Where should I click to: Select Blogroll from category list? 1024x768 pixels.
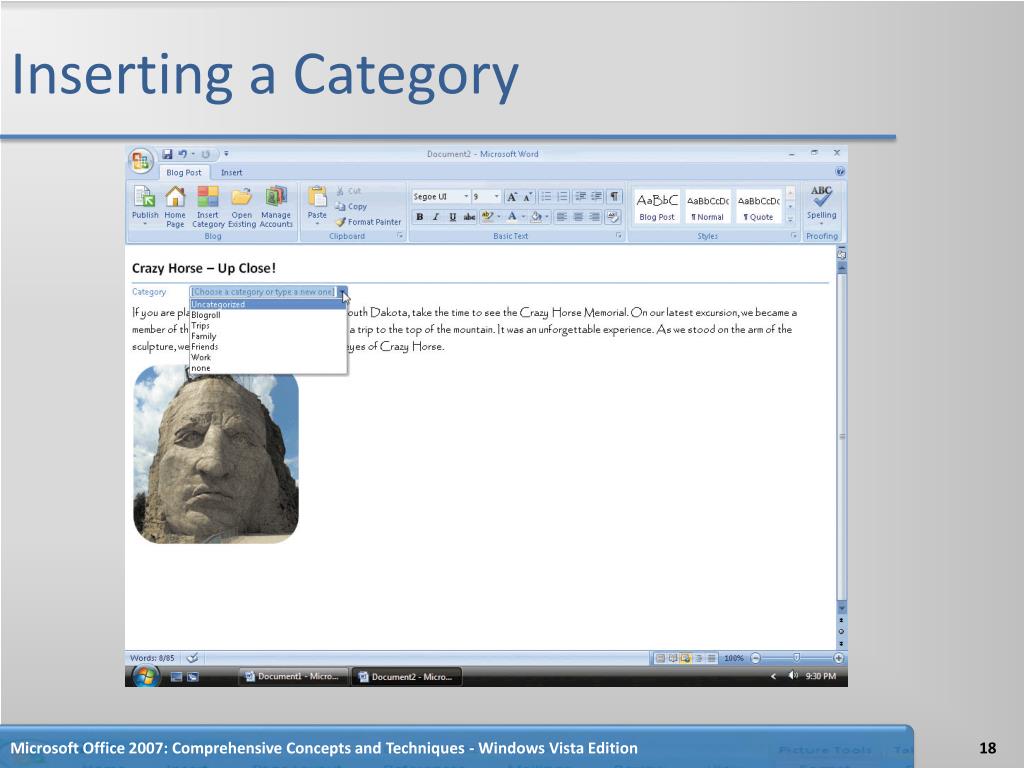click(x=268, y=315)
